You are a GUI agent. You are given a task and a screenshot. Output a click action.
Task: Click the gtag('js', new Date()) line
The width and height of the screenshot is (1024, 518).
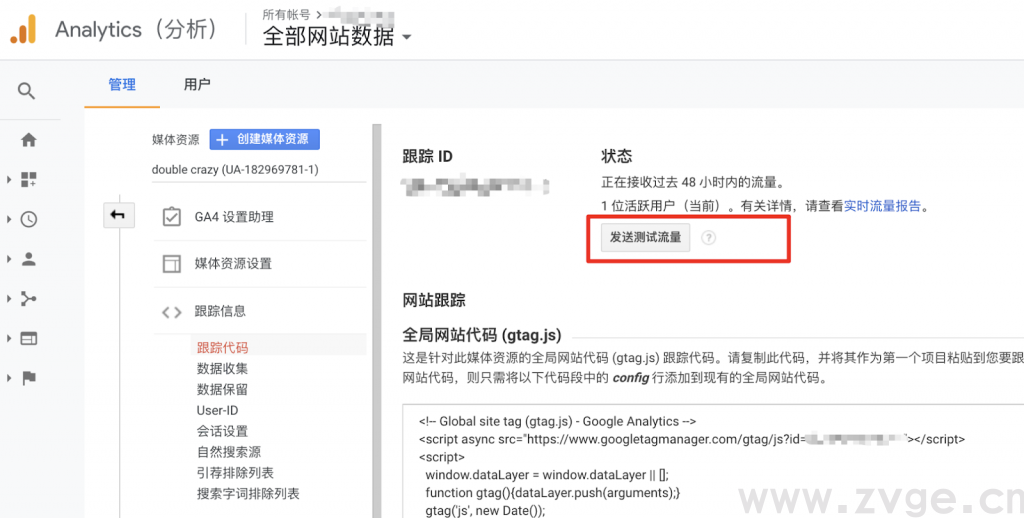[x=485, y=510]
